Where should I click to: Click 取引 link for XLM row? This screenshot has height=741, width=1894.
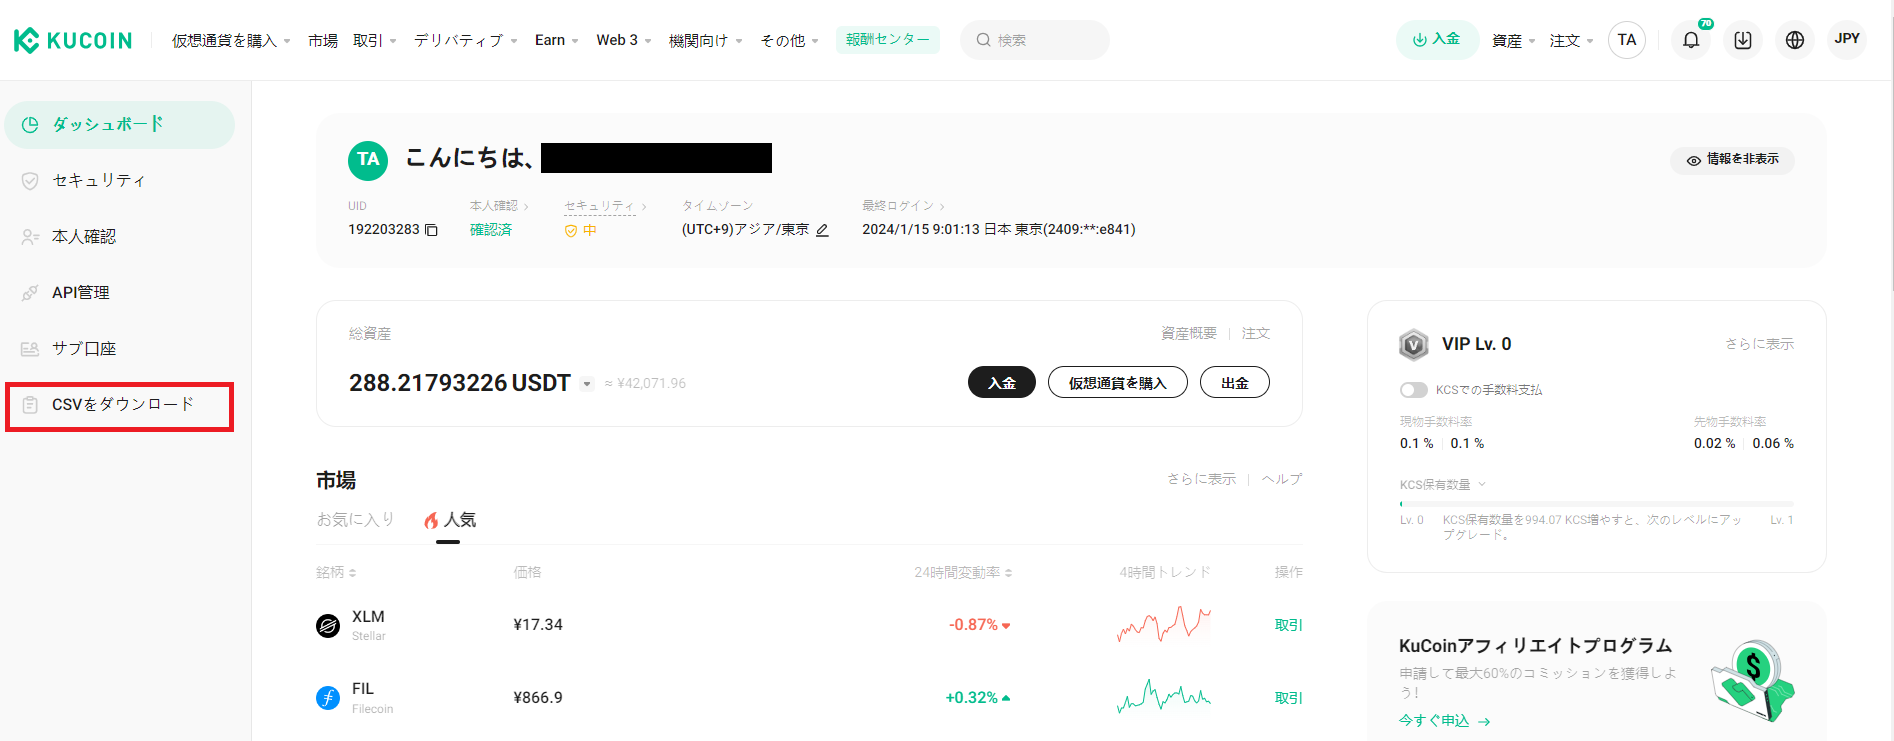point(1289,626)
